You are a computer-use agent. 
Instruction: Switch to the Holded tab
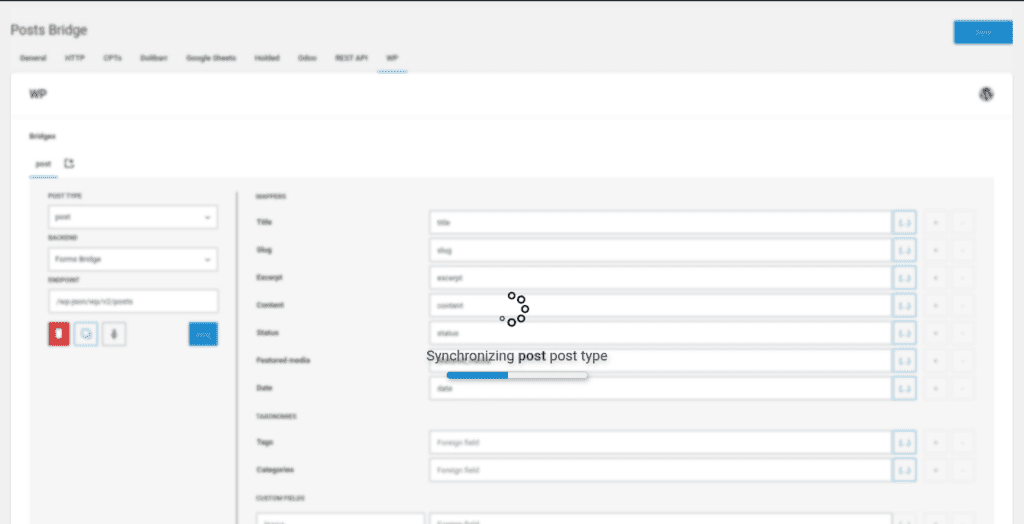[x=267, y=58]
